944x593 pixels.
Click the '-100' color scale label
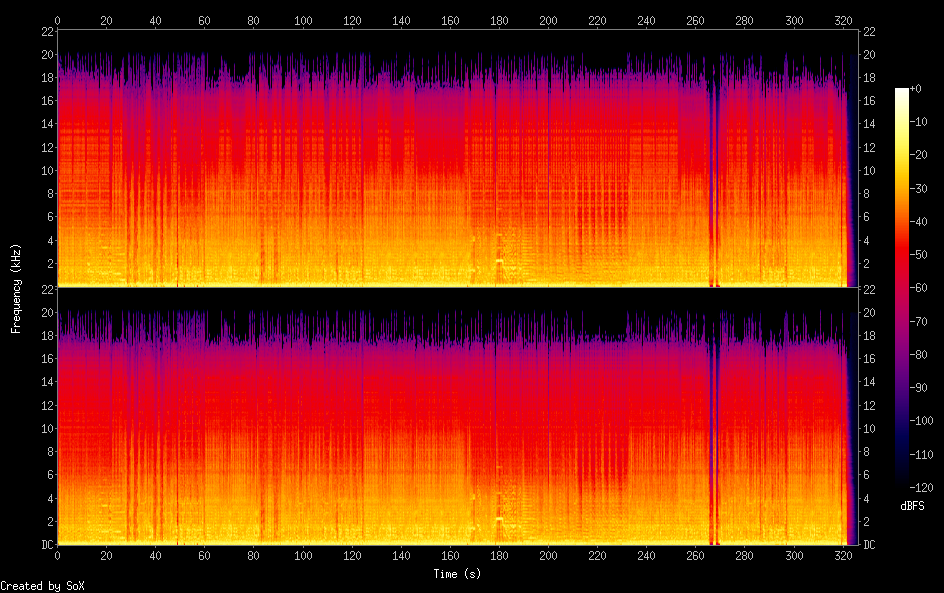click(922, 421)
